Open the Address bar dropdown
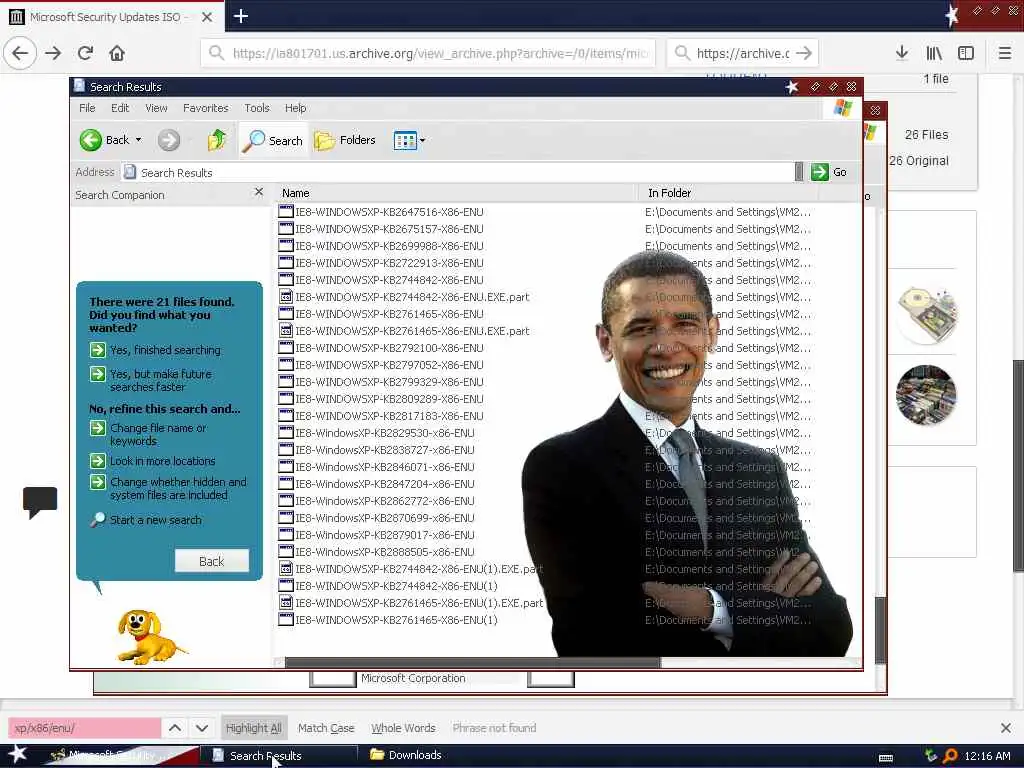1024x768 pixels. pyautogui.click(x=799, y=172)
